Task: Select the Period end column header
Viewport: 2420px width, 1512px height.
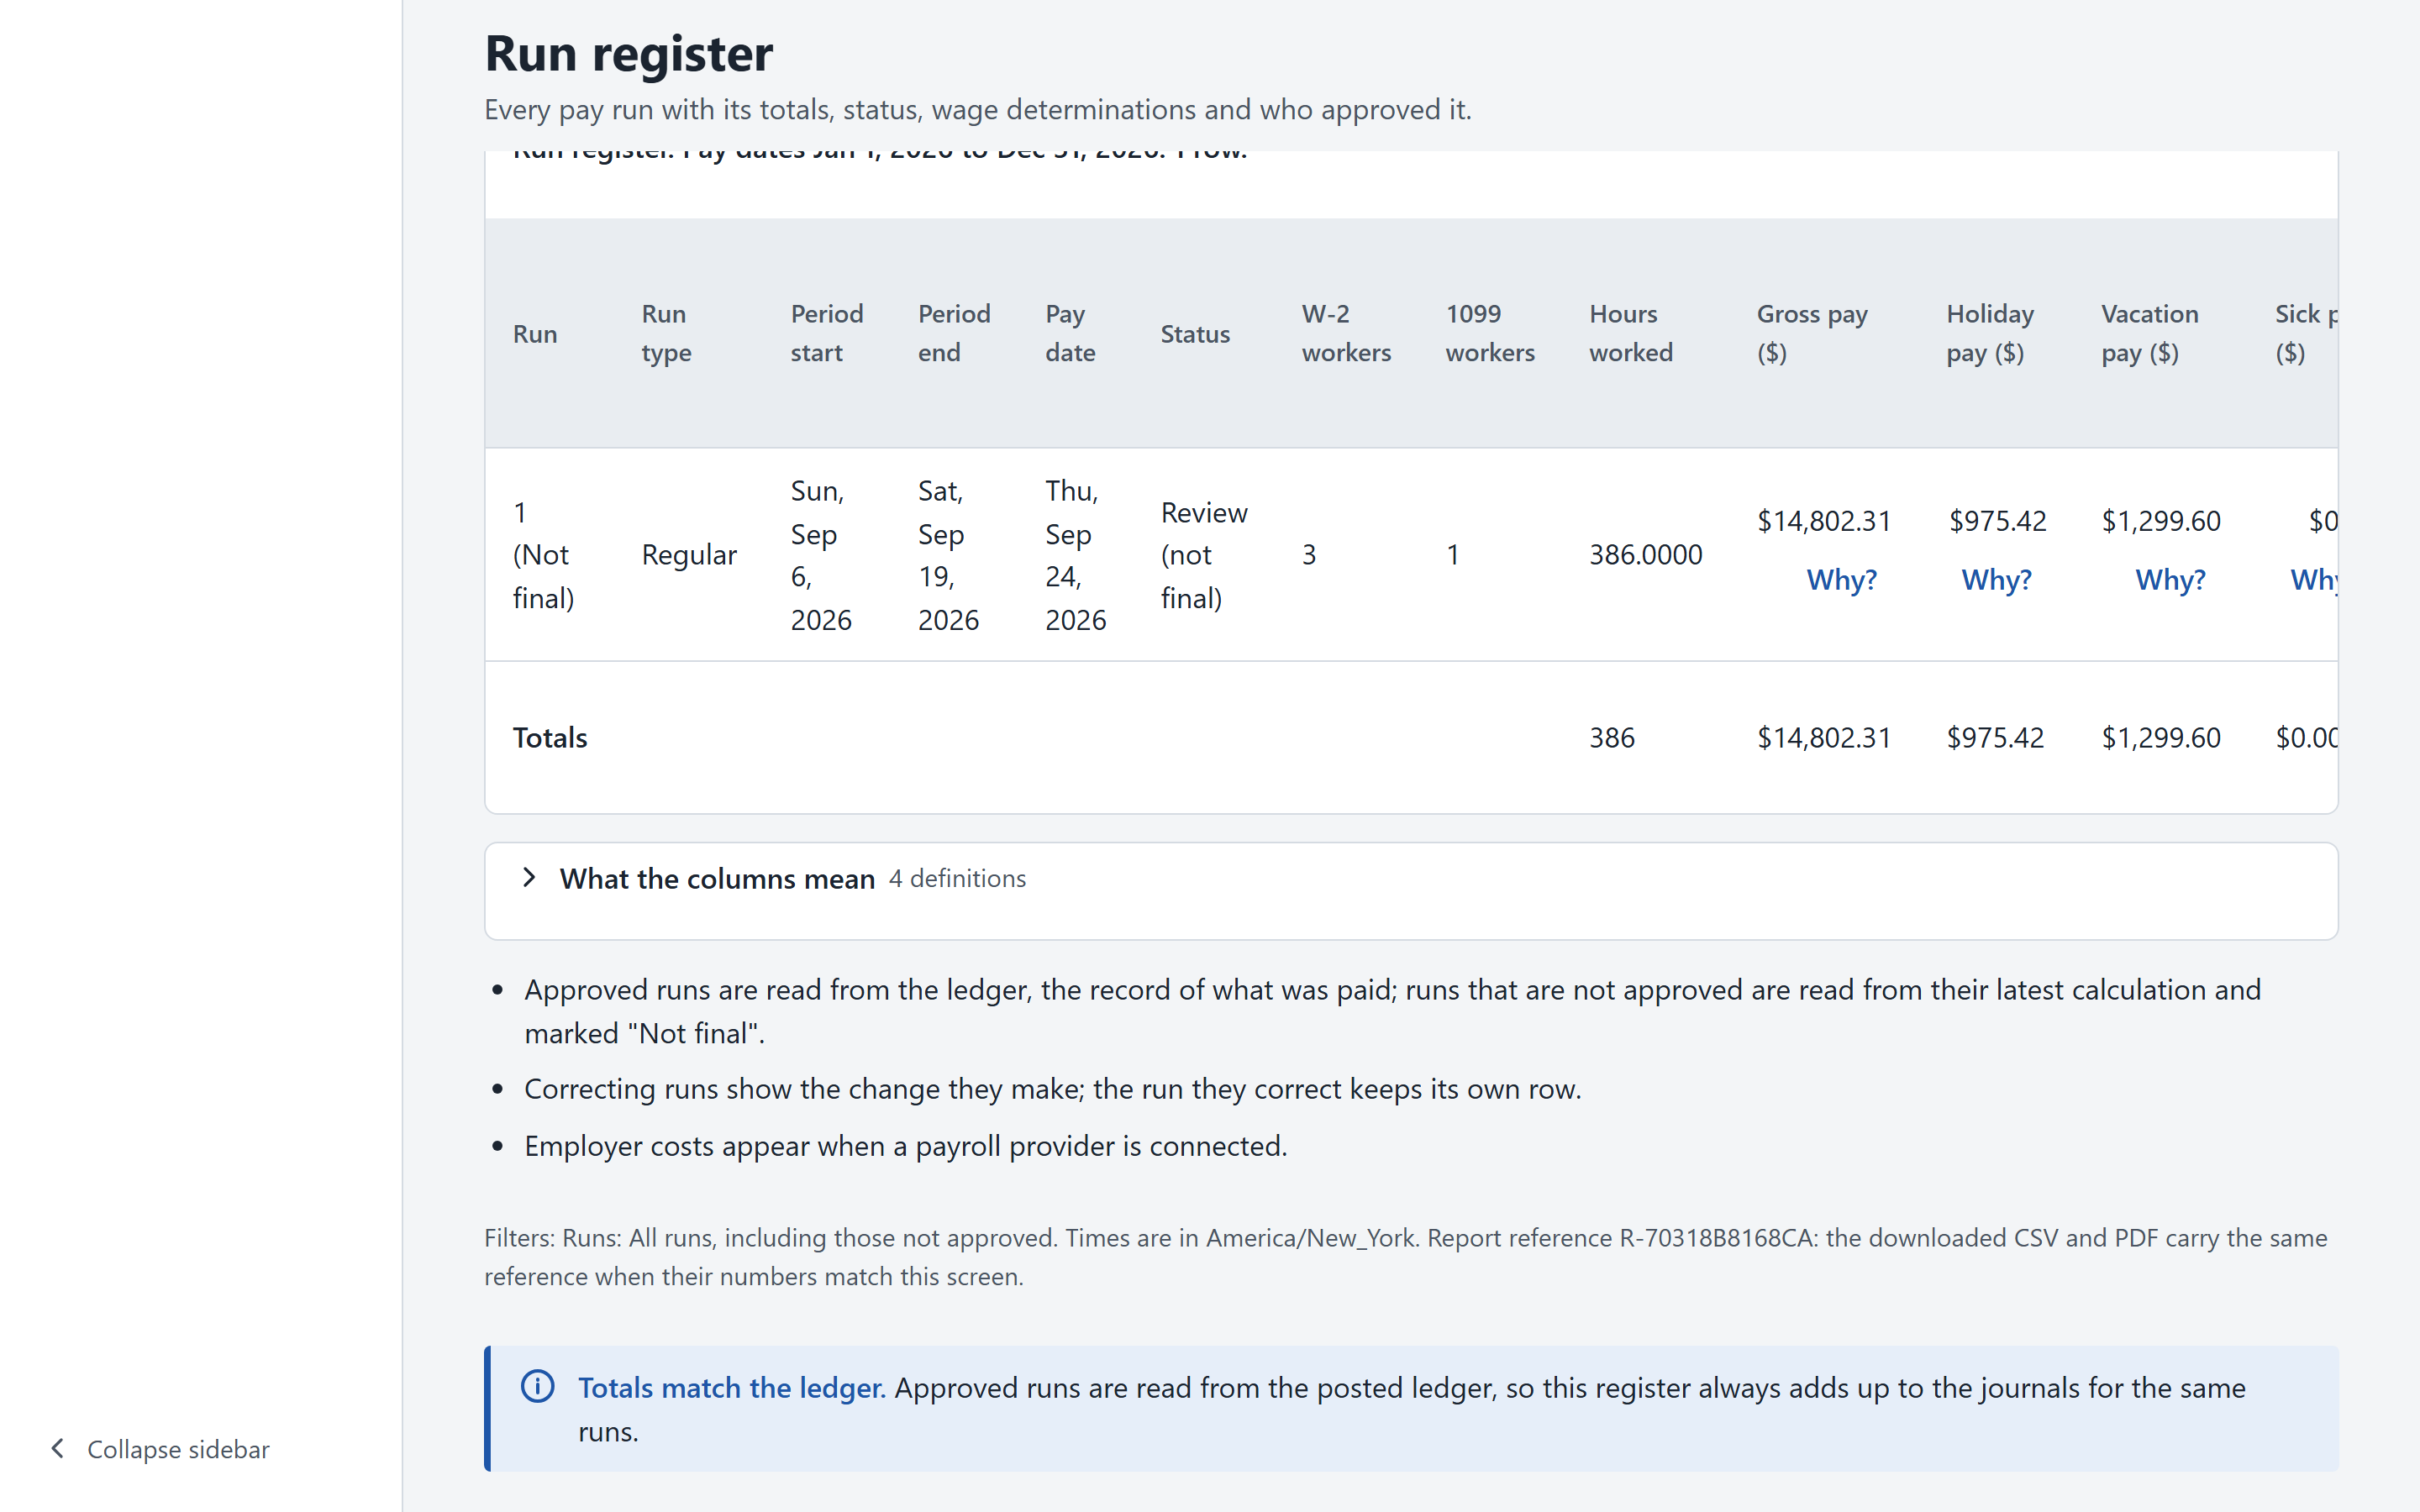Action: click(954, 333)
